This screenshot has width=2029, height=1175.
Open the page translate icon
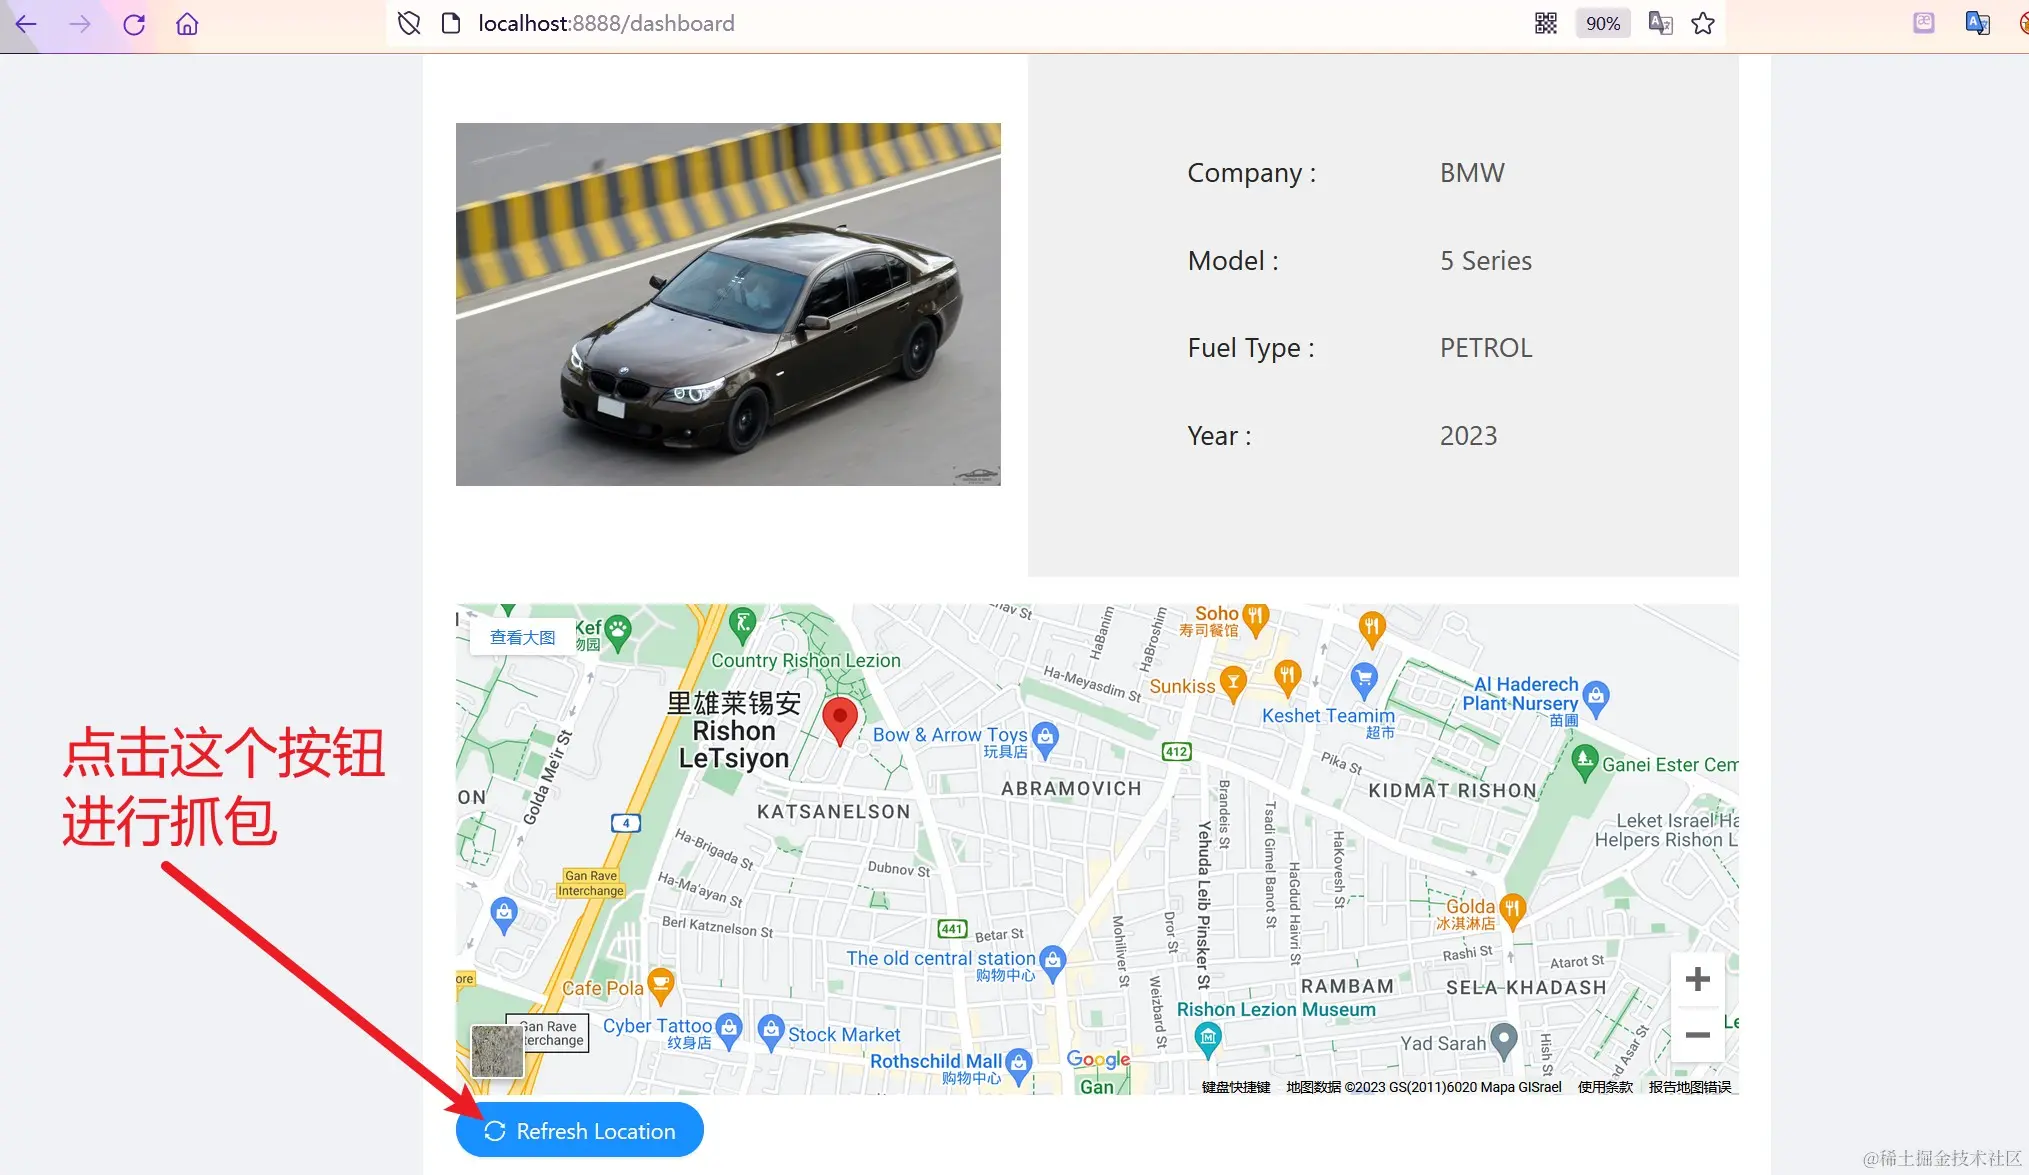(x=1660, y=24)
